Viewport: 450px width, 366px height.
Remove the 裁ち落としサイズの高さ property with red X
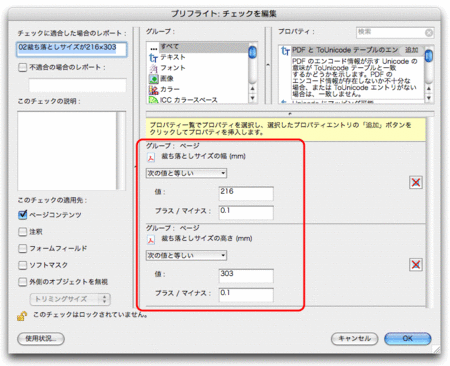pos(416,265)
